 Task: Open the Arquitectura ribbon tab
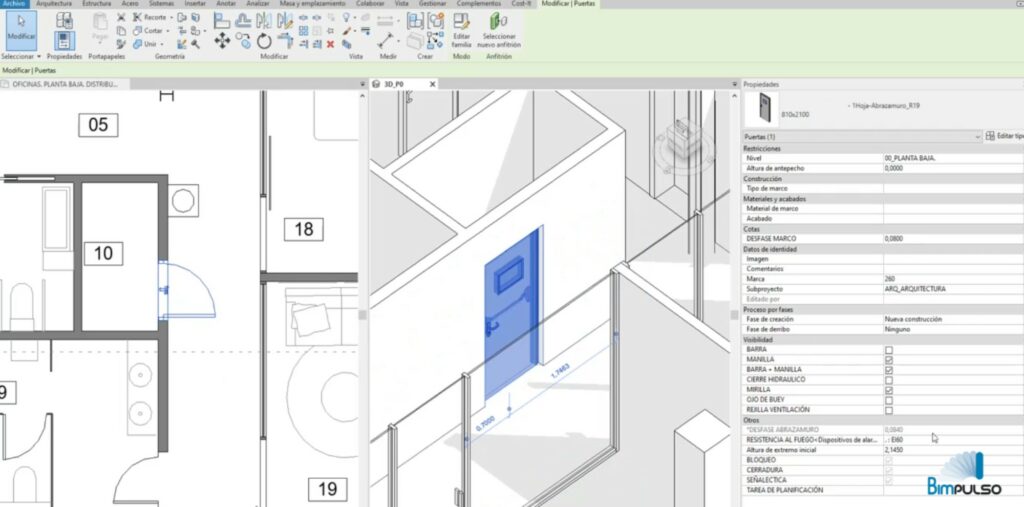point(54,4)
